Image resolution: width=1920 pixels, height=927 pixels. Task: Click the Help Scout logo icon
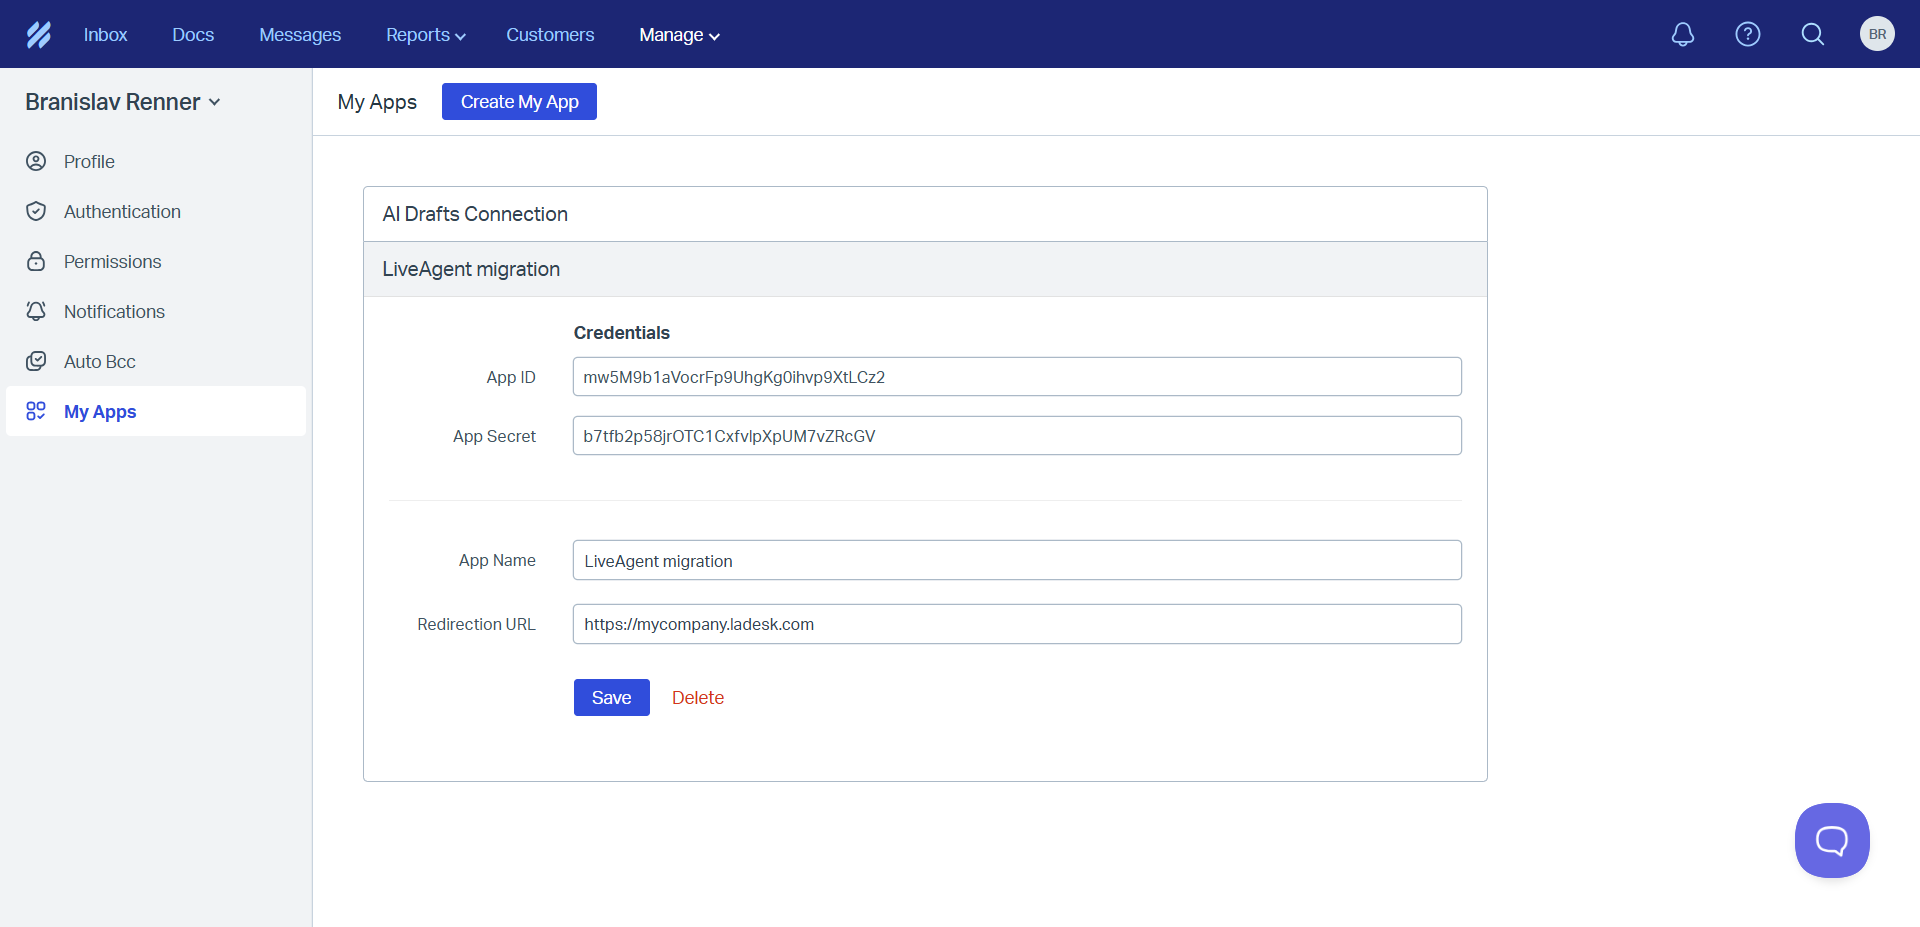coord(38,35)
